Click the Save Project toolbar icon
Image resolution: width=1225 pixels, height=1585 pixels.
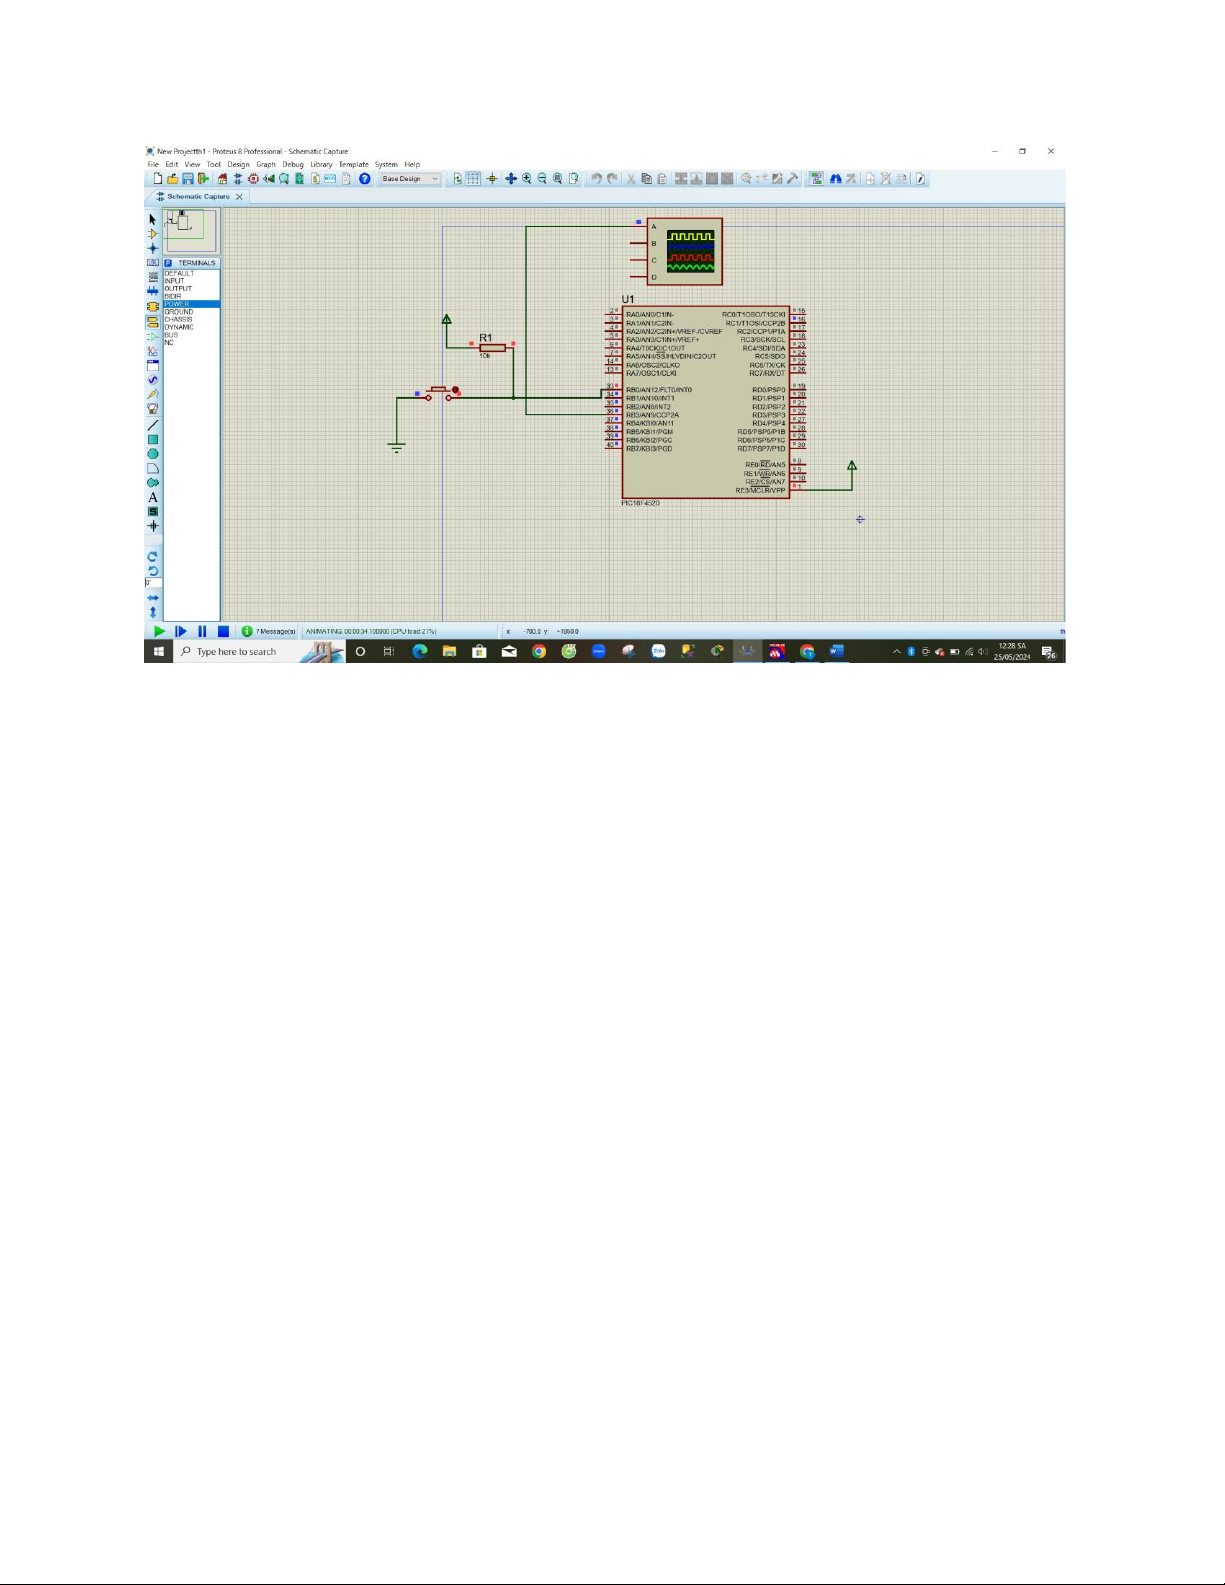click(x=187, y=179)
